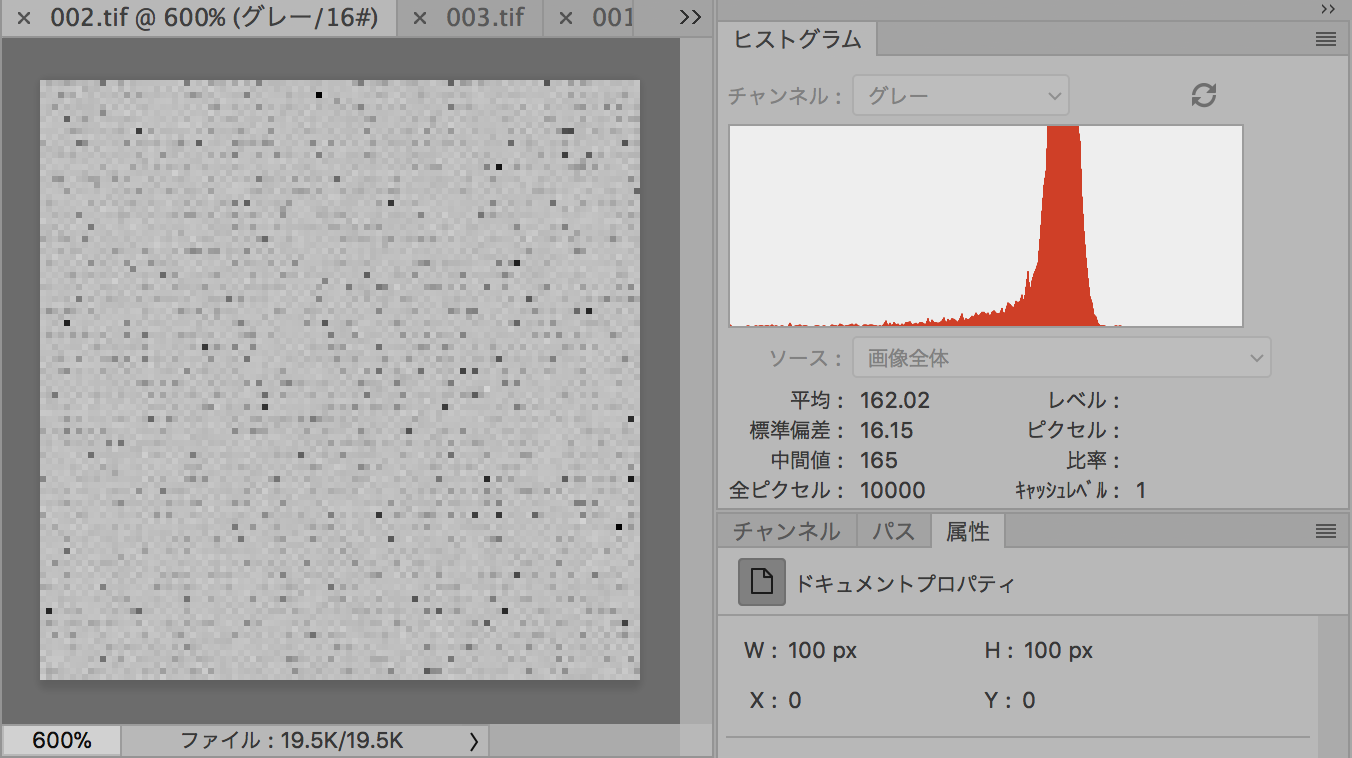Click the ドキュメントプロパティ document icon
This screenshot has width=1352, height=758.
coord(762,582)
